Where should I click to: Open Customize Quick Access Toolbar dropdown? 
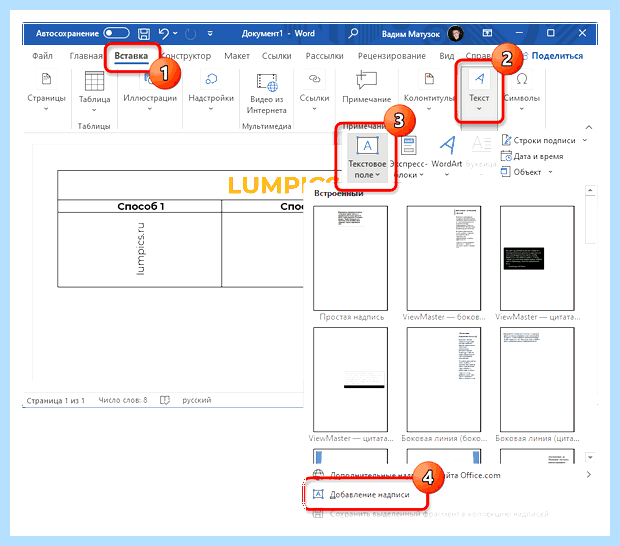pyautogui.click(x=210, y=34)
